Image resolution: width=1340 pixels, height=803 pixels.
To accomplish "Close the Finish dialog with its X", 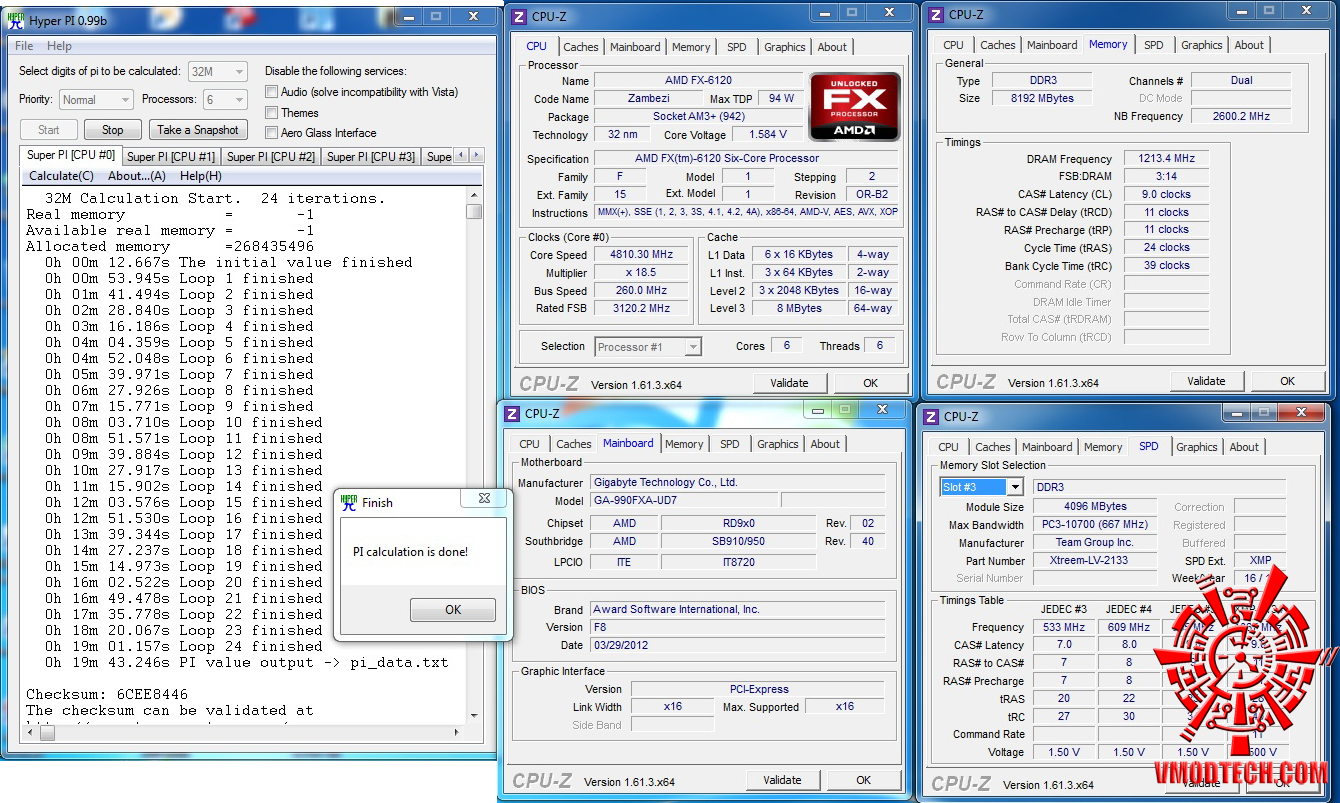I will [484, 498].
